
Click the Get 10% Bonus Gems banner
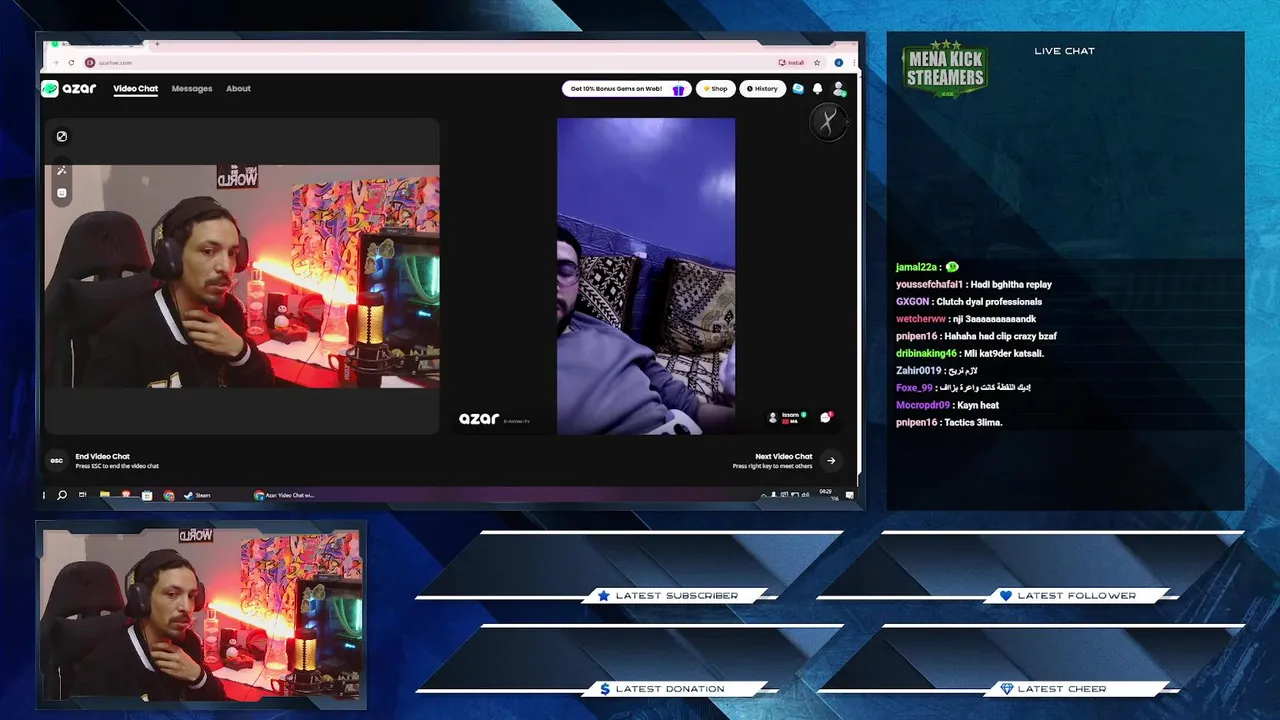tap(626, 89)
